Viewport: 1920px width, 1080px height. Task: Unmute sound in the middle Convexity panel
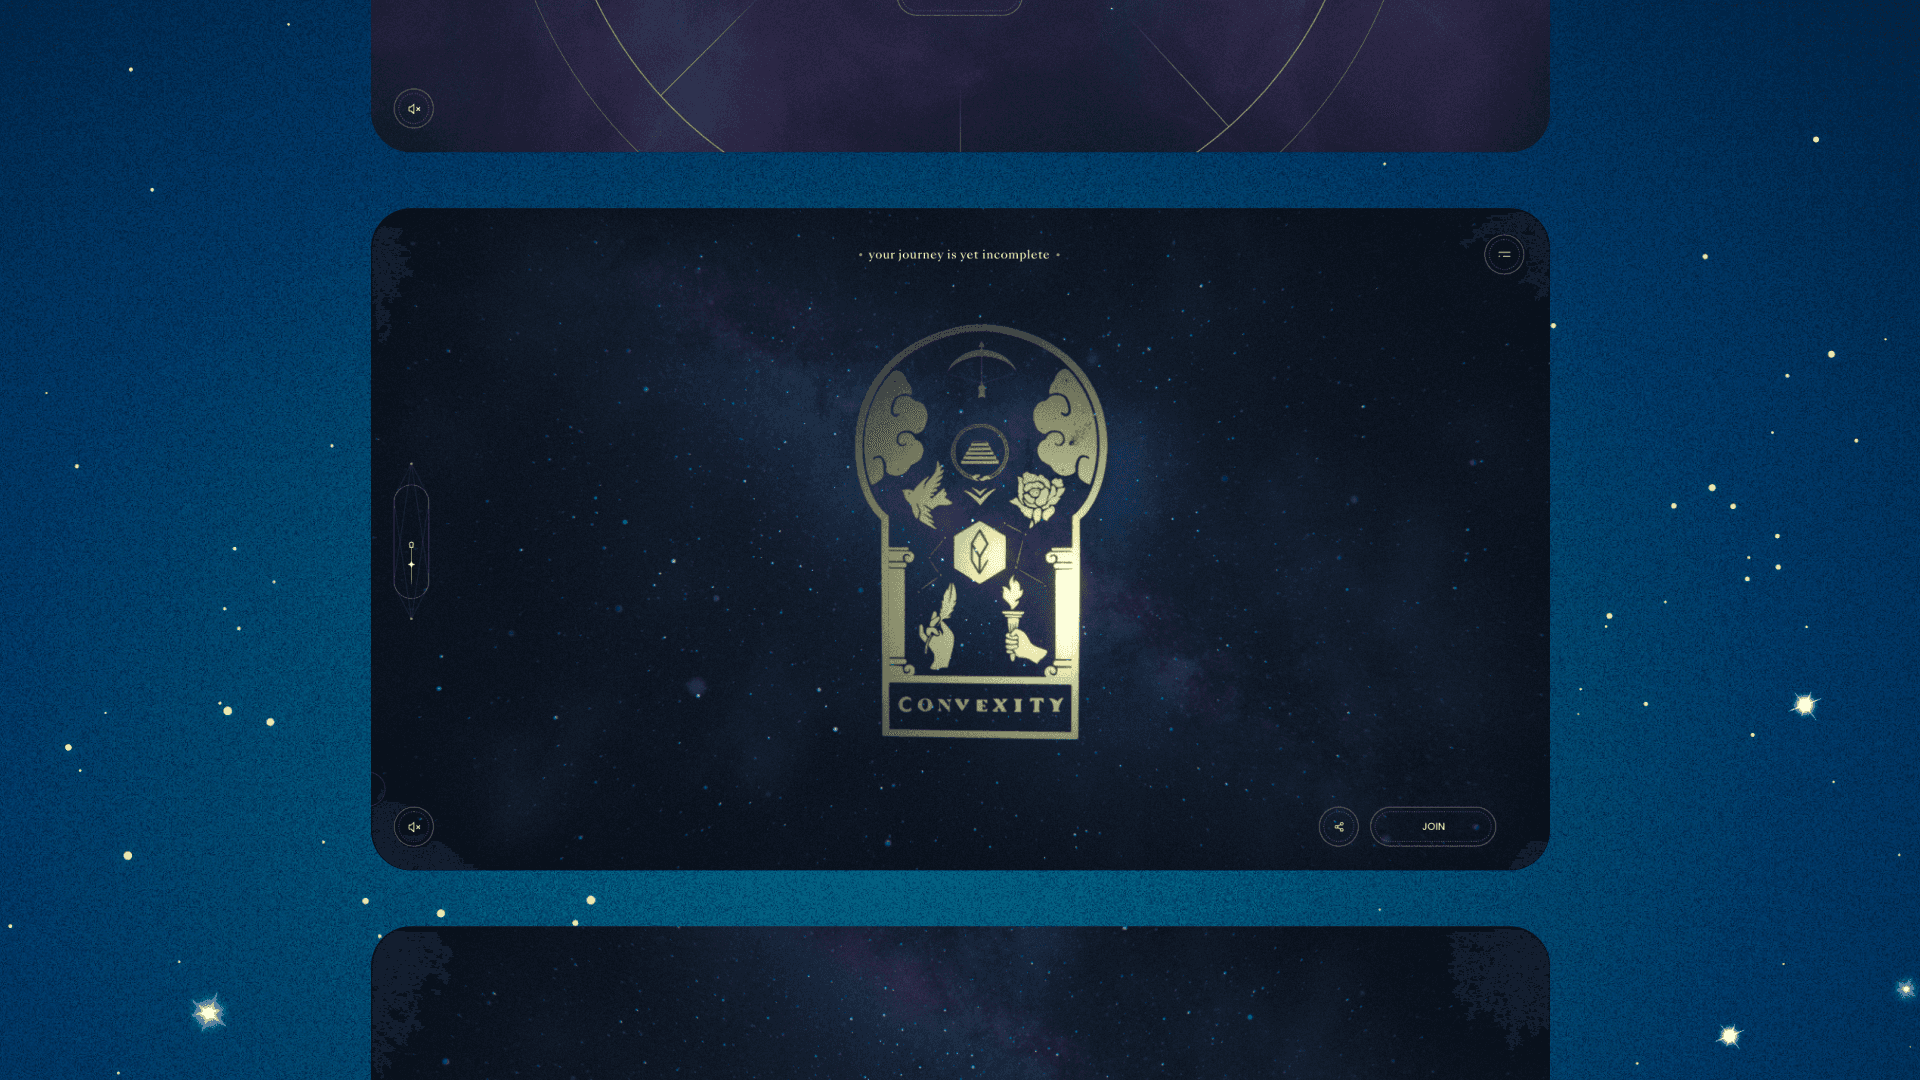point(413,827)
